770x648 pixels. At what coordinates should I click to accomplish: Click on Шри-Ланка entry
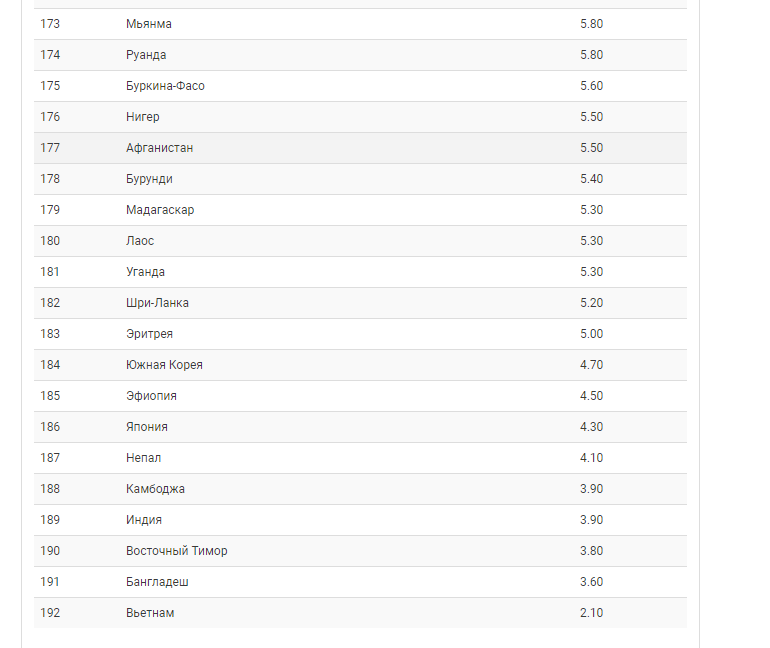(157, 303)
